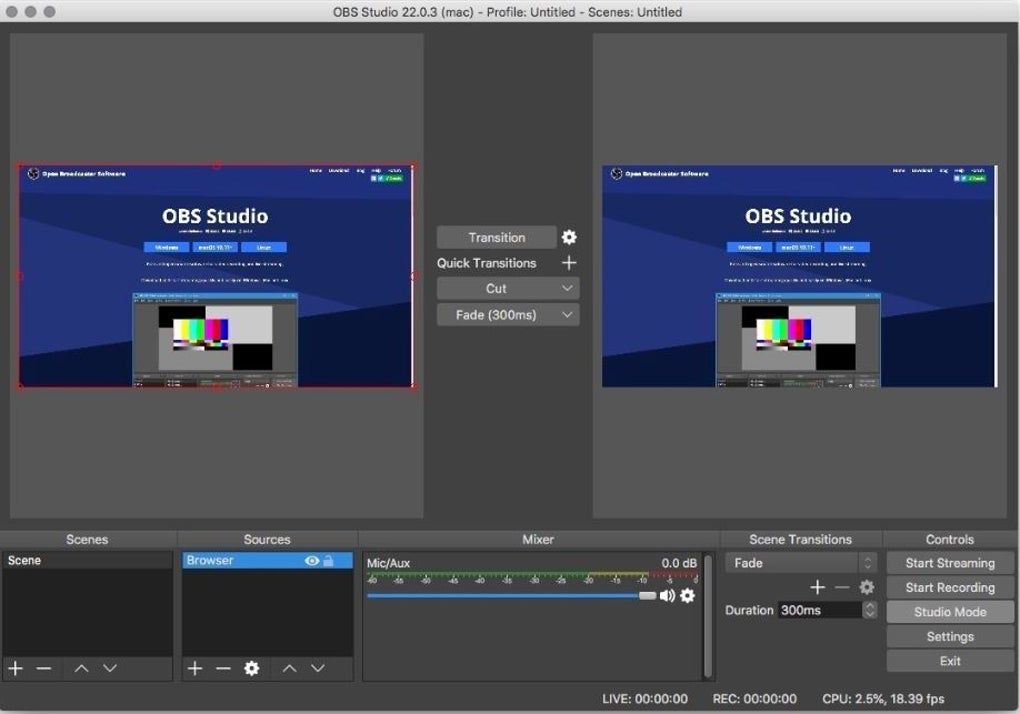Add a new scene with plus icon
This screenshot has height=714, width=1020.
click(x=15, y=668)
